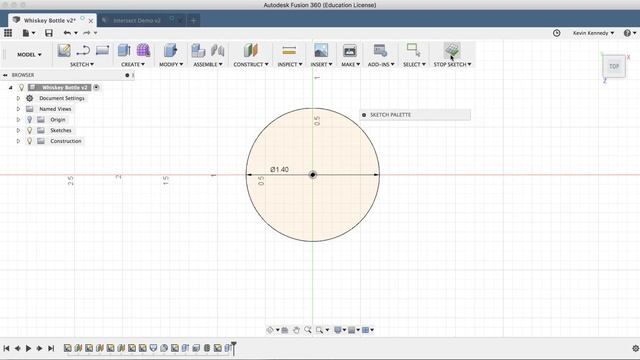Select the Pan hand tool
Screen dimensions: 640x360
296,330
